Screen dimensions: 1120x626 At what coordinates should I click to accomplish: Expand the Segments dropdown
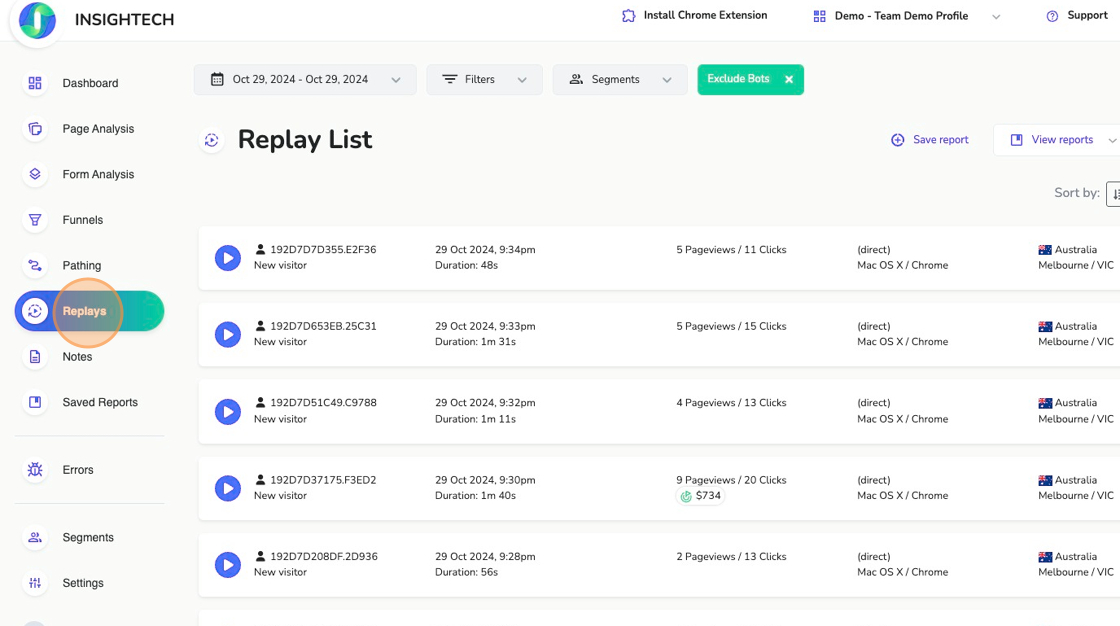[x=619, y=80]
